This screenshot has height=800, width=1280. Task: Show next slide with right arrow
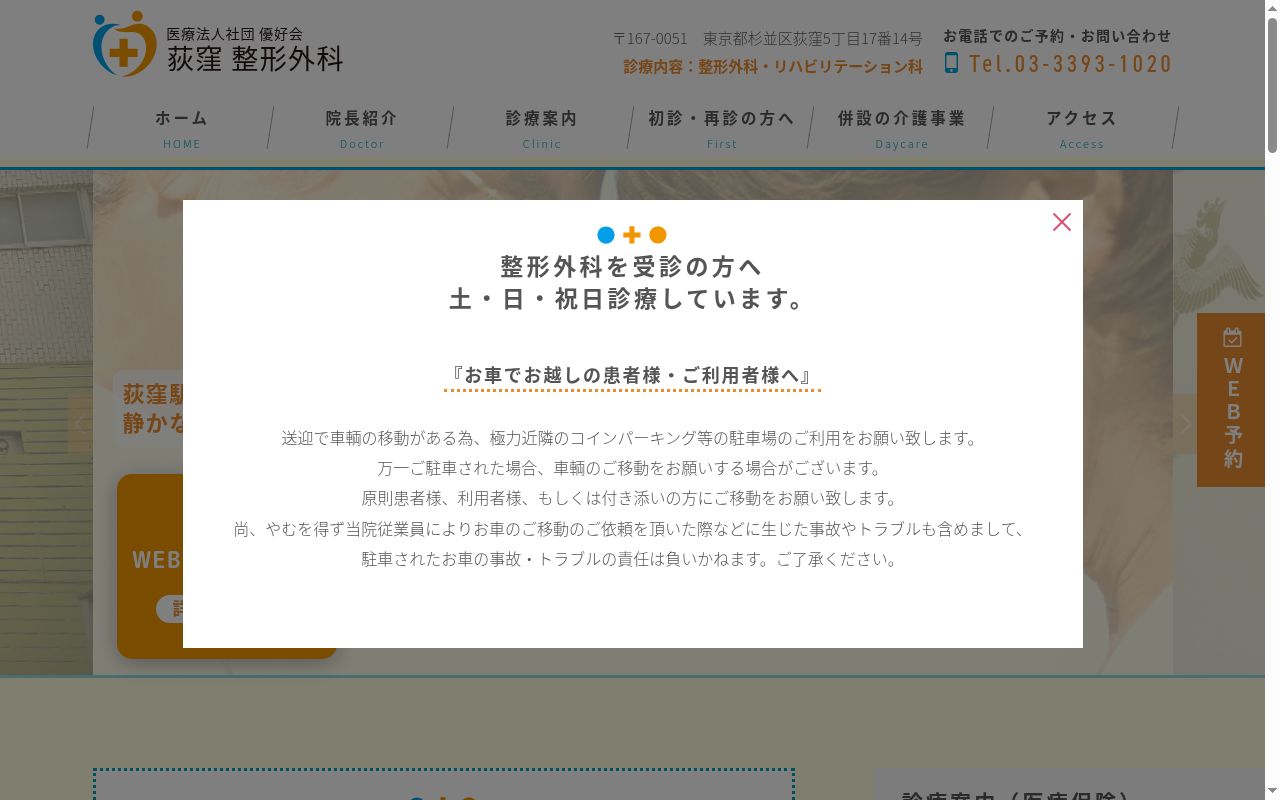coord(1185,424)
